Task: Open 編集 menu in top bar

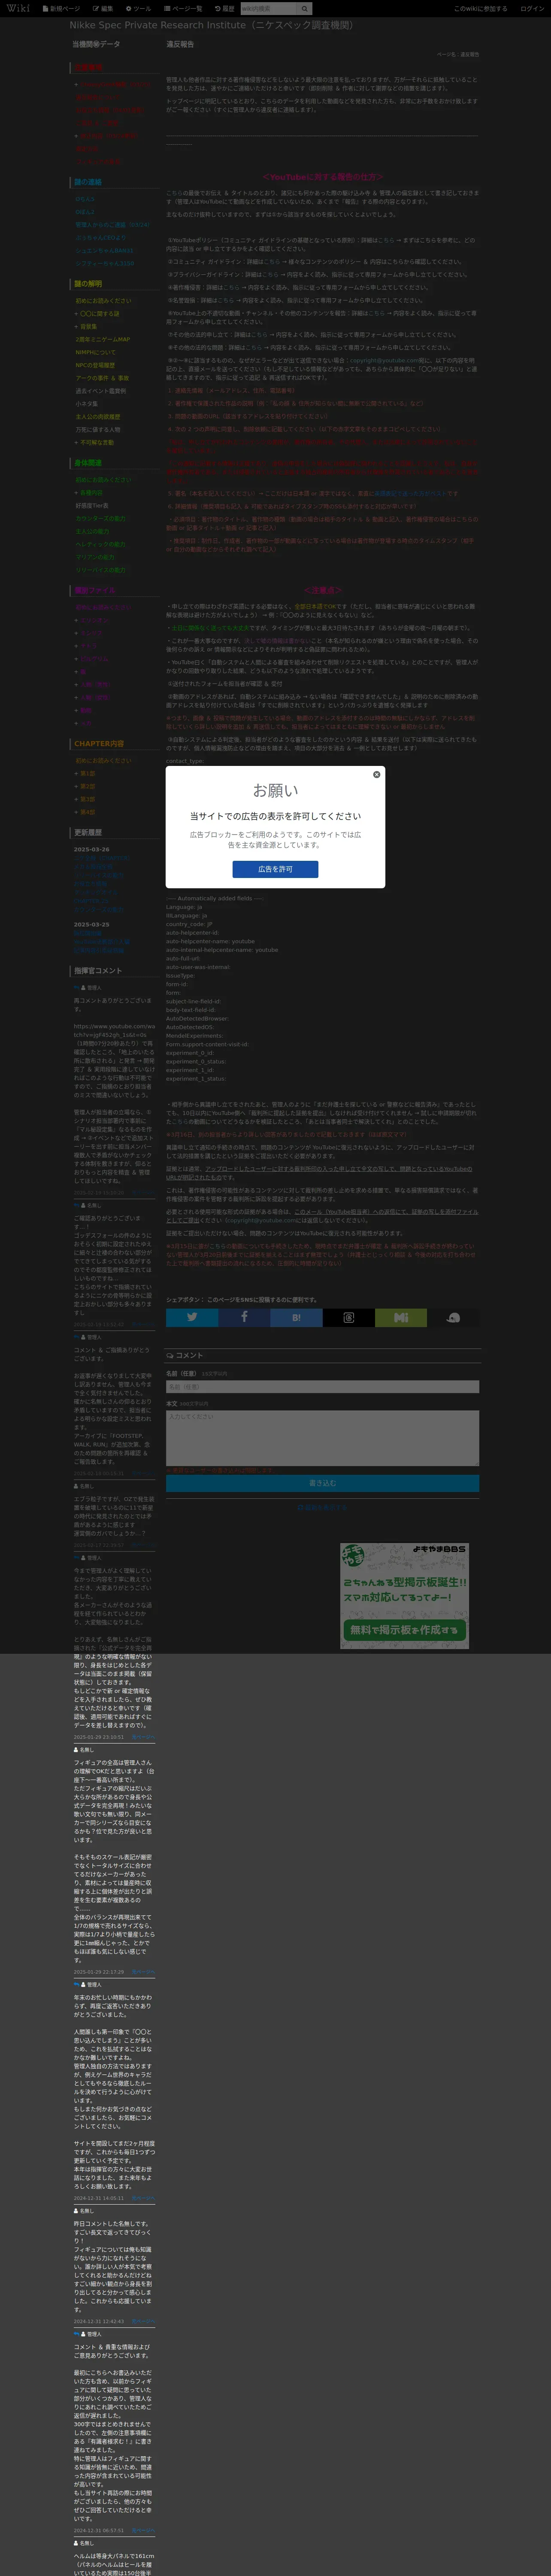Action: [103, 8]
